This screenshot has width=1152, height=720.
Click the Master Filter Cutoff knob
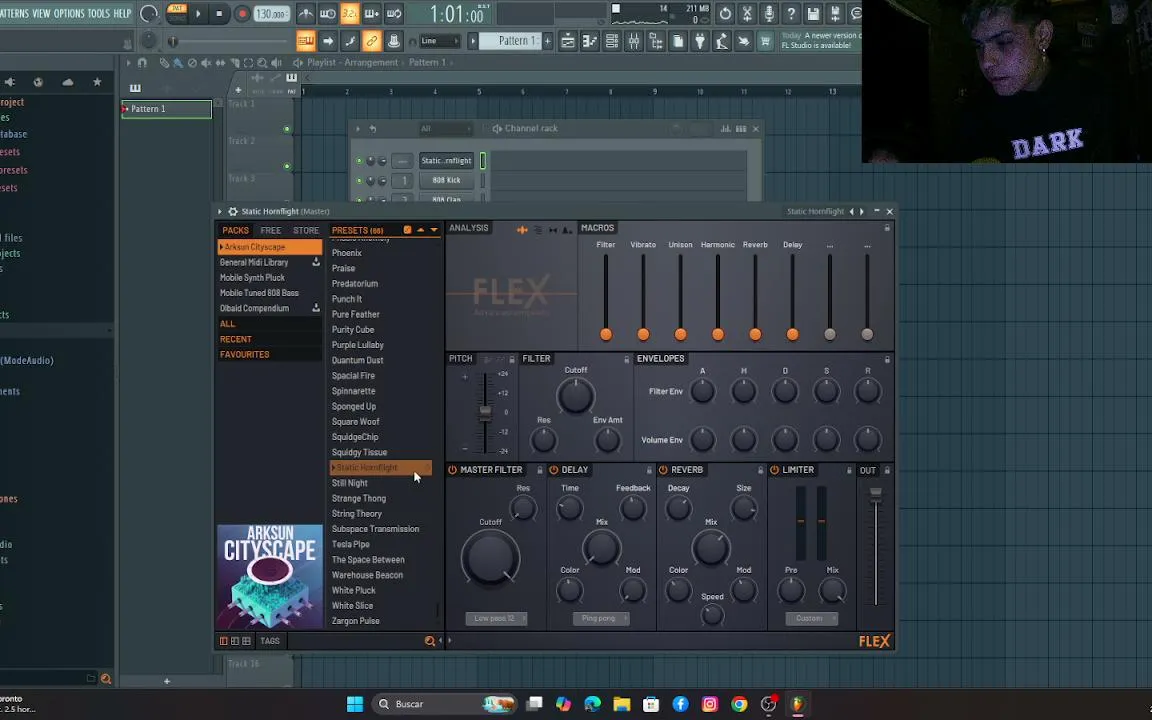[x=490, y=558]
